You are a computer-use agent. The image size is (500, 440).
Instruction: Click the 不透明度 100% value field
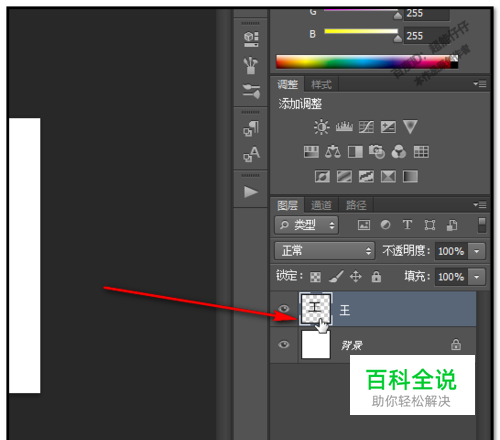coord(451,251)
